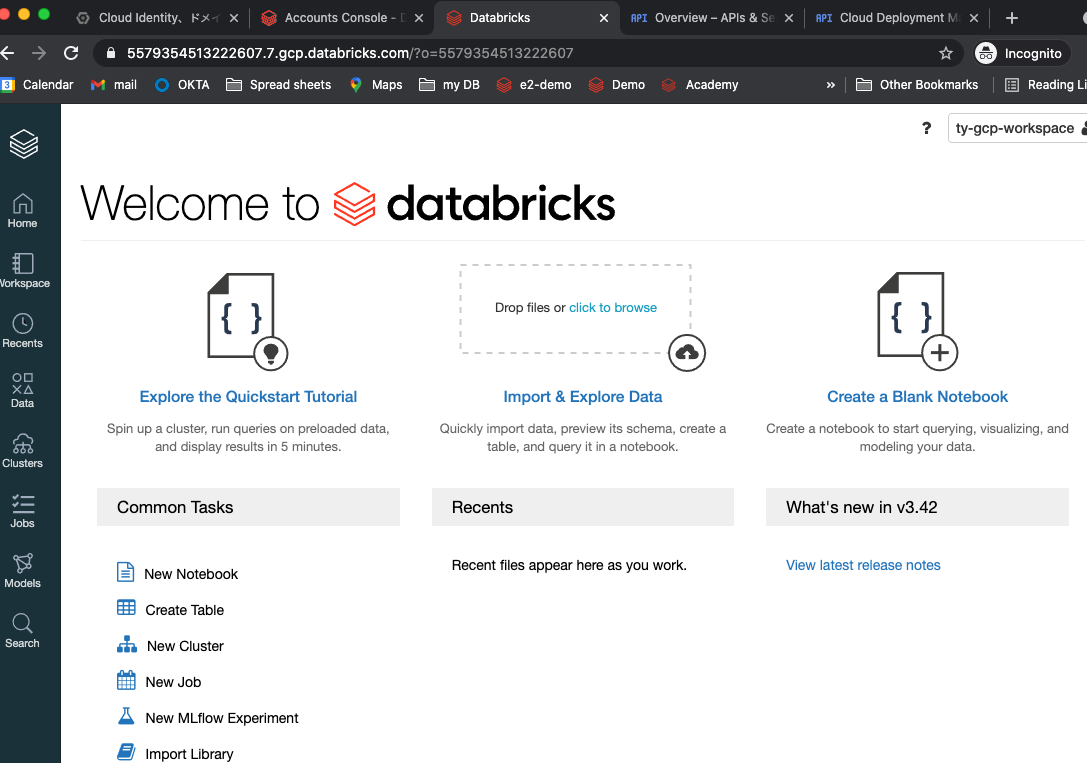The image size is (1087, 763).
Task: Open the Other Bookmarks folder
Action: 917,85
